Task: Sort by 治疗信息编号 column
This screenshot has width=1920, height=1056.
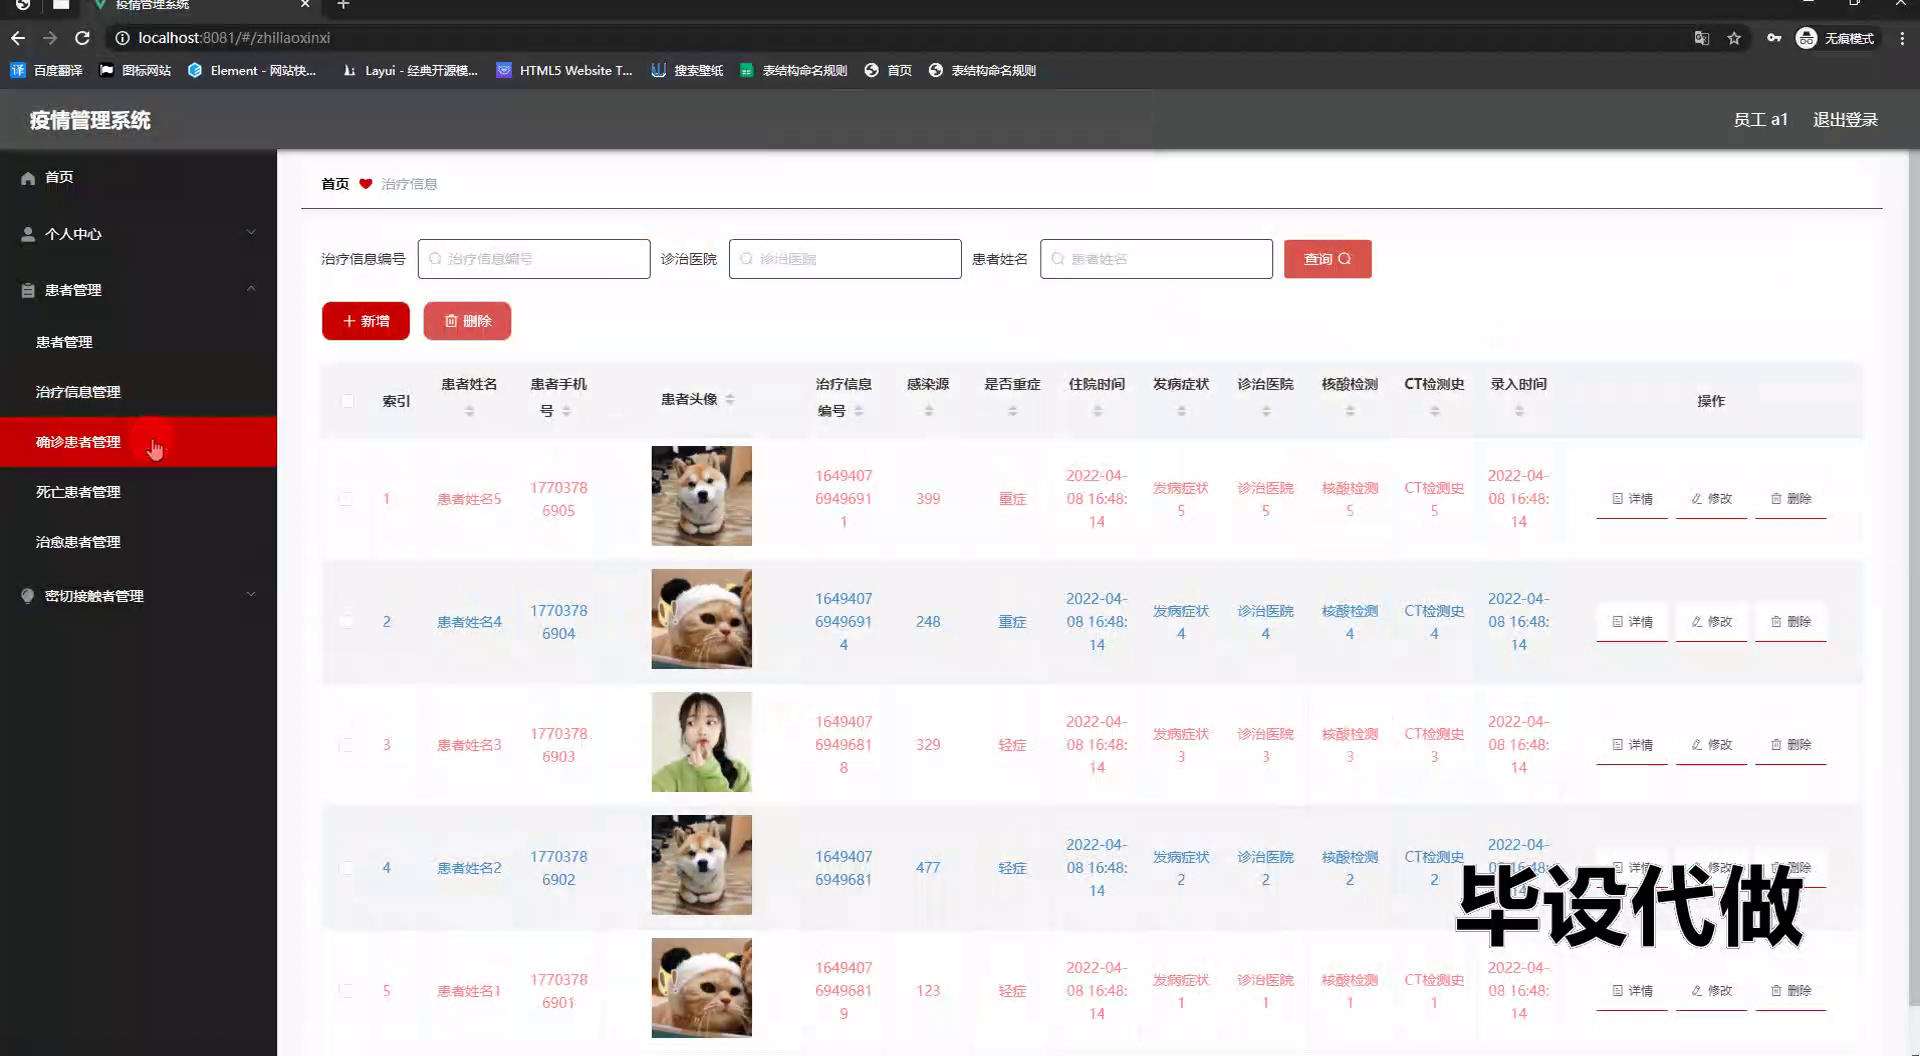Action: click(x=859, y=411)
